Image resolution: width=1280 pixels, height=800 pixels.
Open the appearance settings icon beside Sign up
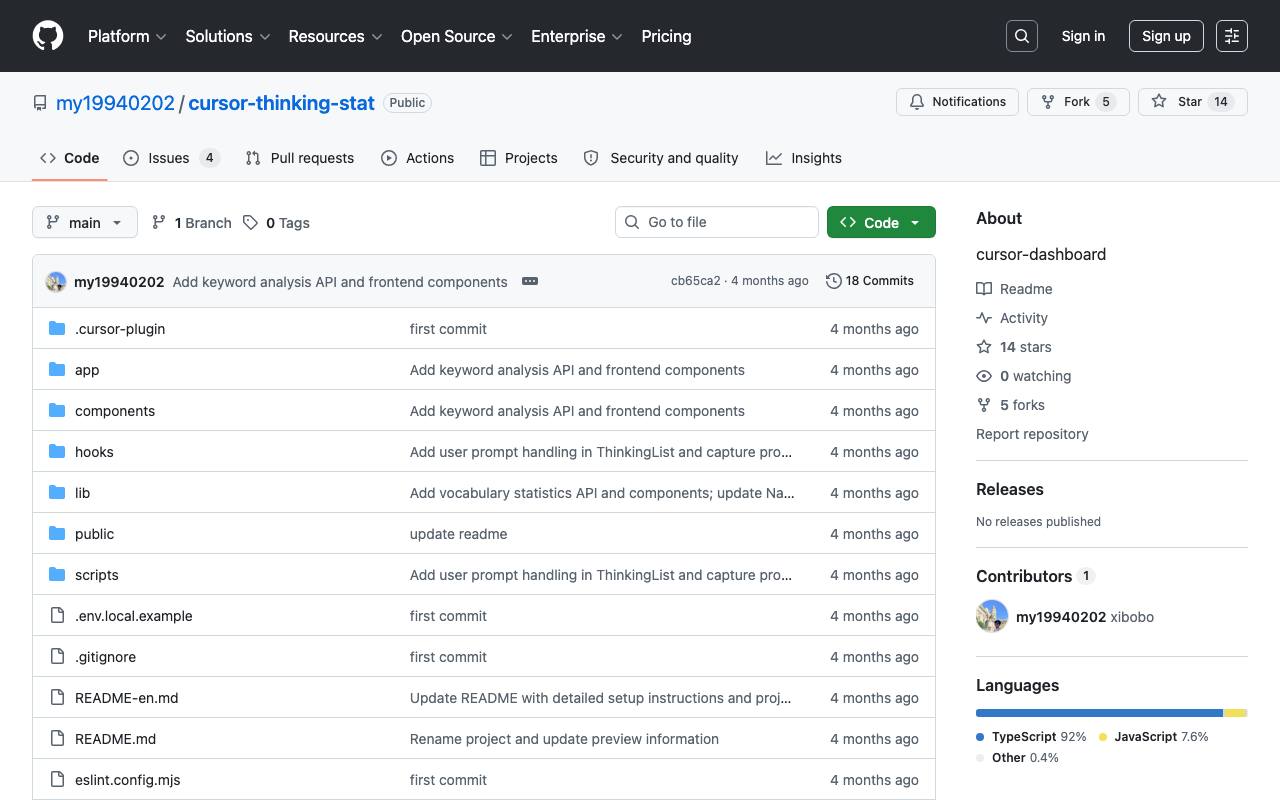(1232, 36)
